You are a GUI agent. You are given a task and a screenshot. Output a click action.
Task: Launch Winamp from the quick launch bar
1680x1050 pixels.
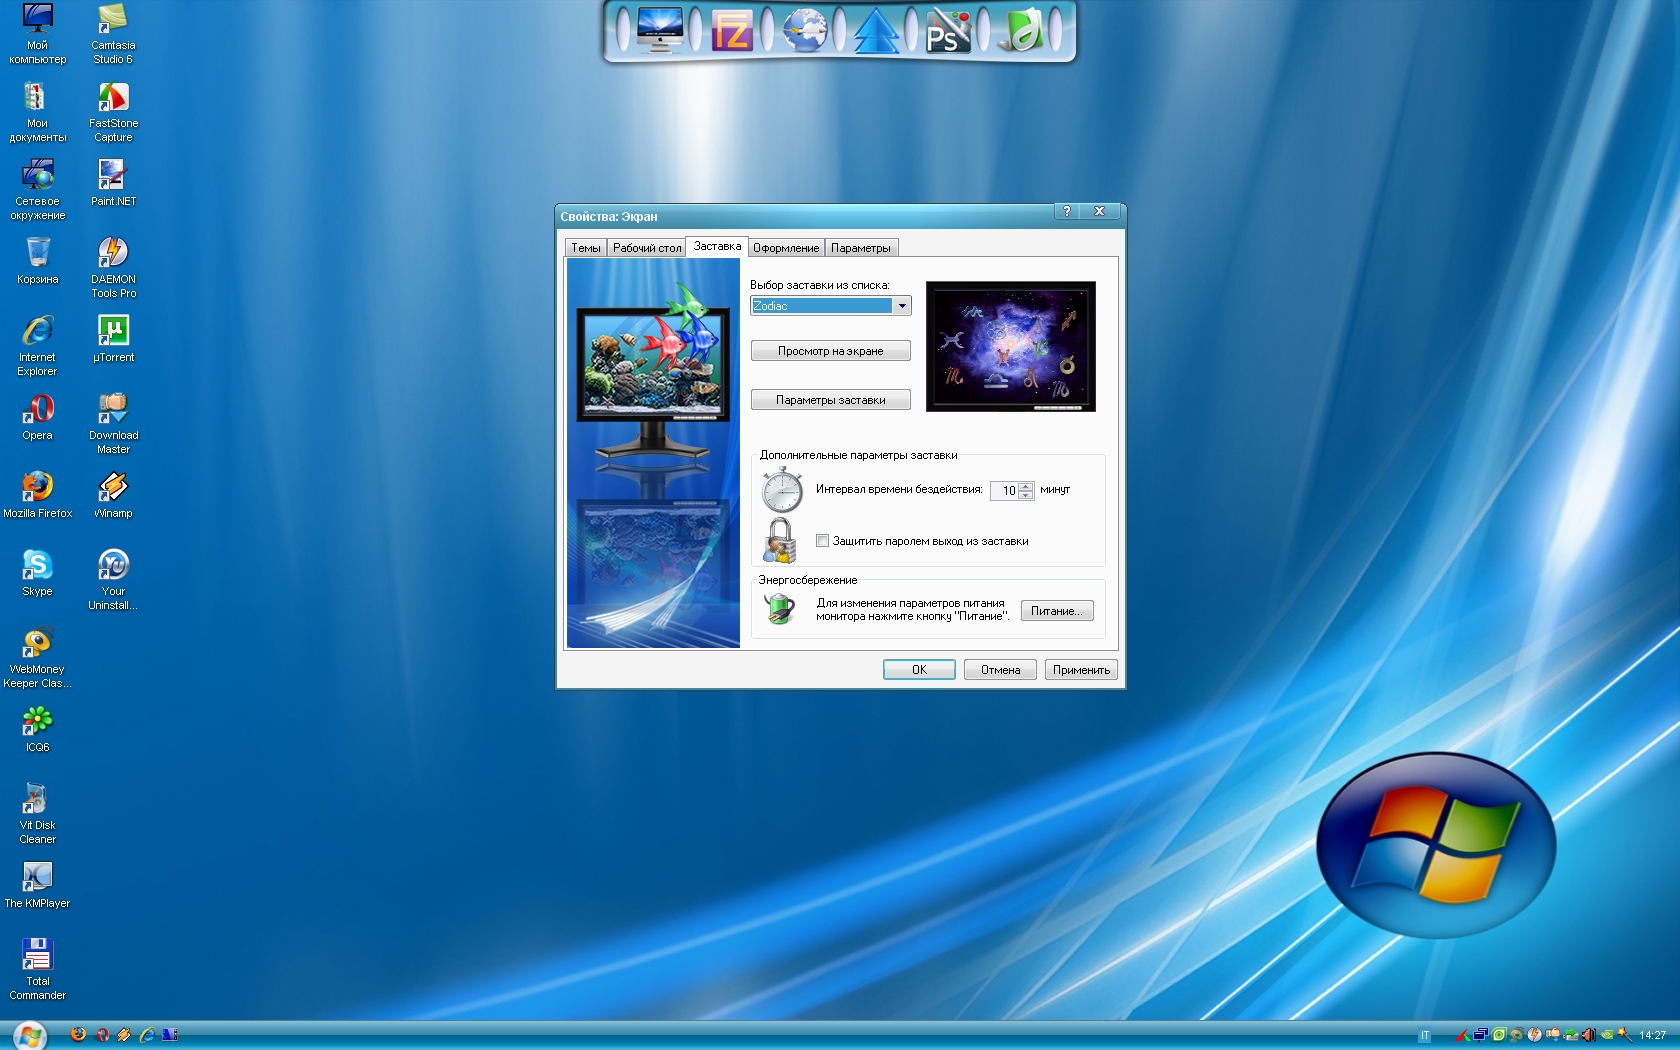point(124,1035)
